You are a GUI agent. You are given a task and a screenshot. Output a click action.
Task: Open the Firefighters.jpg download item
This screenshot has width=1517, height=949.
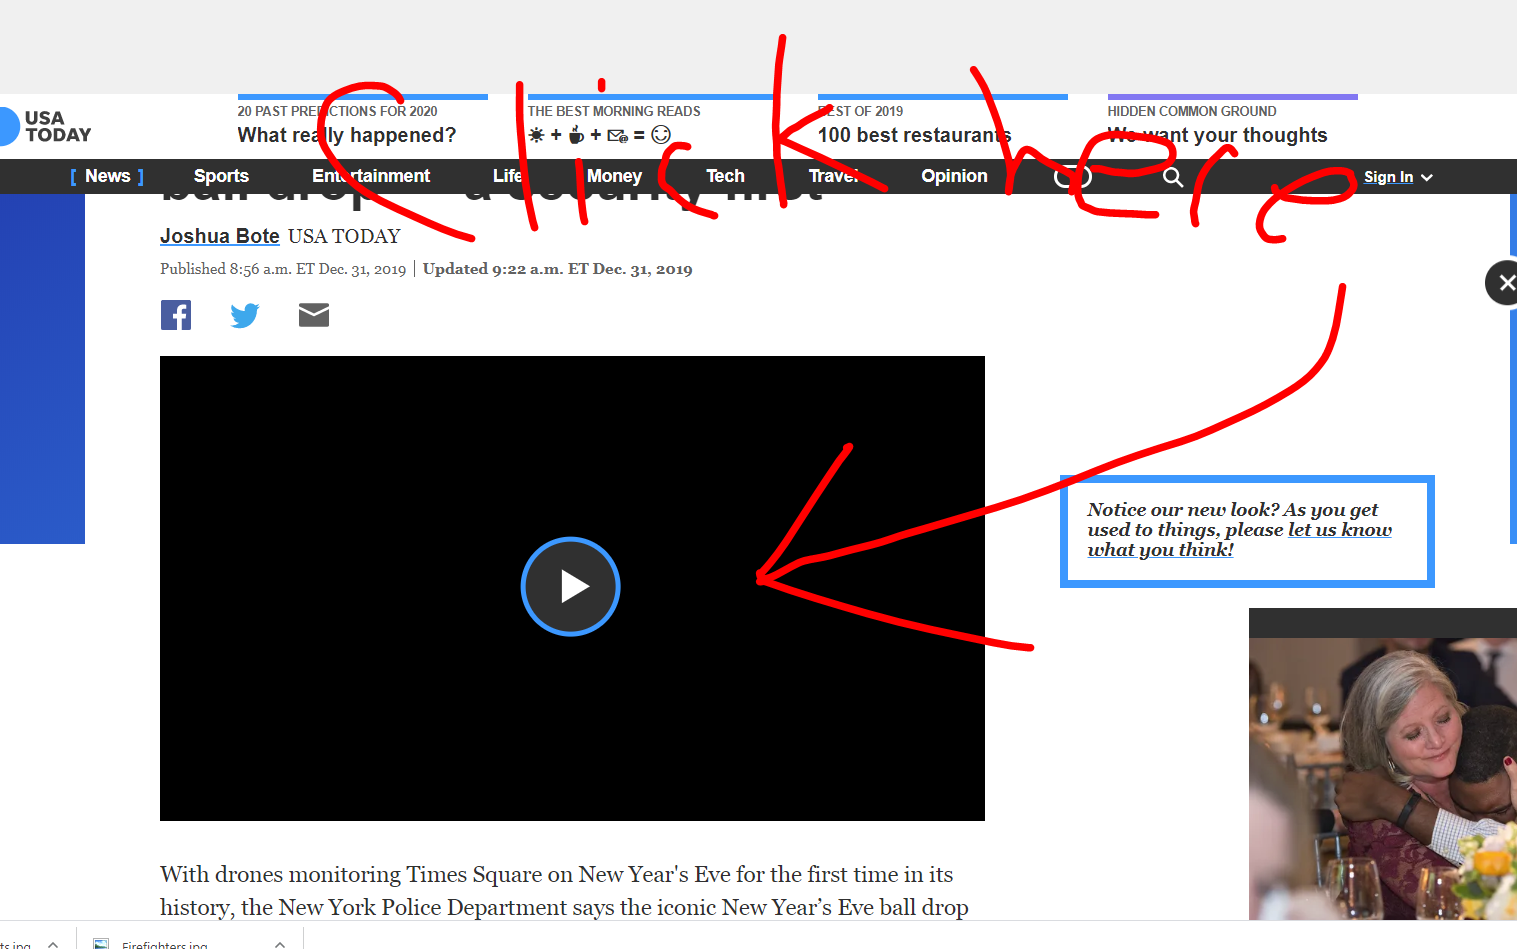click(x=165, y=944)
